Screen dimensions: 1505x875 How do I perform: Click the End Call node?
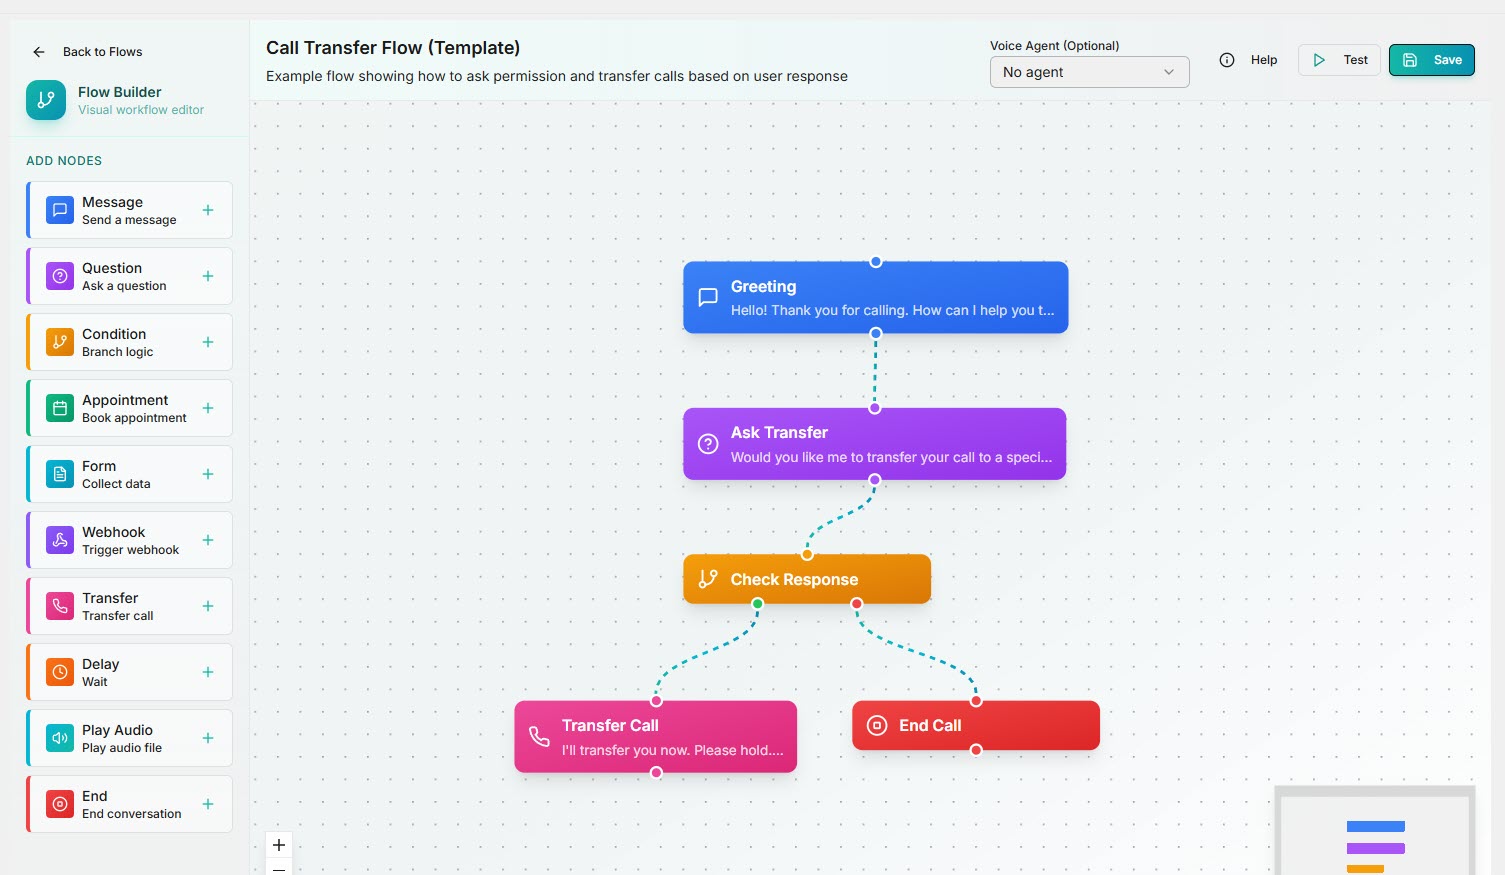click(975, 725)
